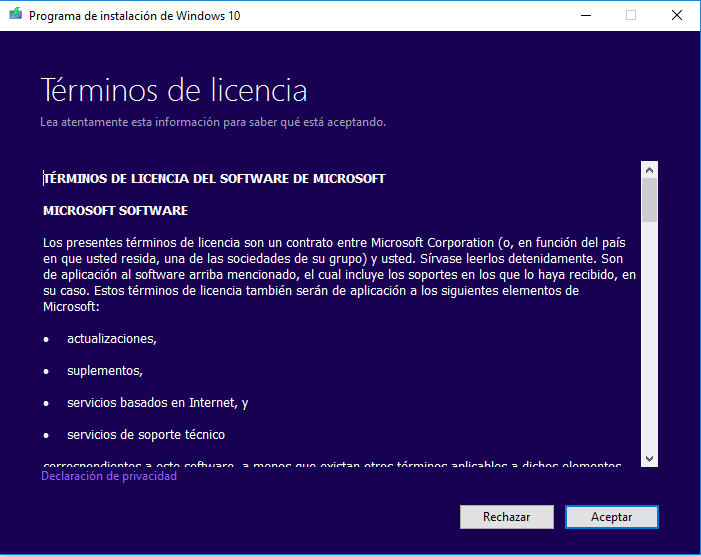701x557 pixels.
Task: Click the scrollbar track below the thumb
Action: pos(649,336)
